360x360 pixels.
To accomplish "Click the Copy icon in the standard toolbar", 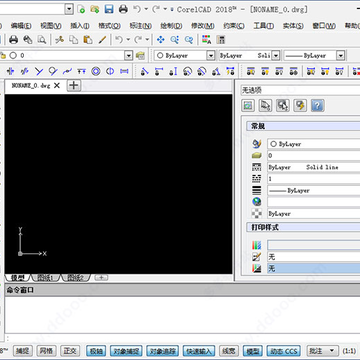I will tap(73, 40).
